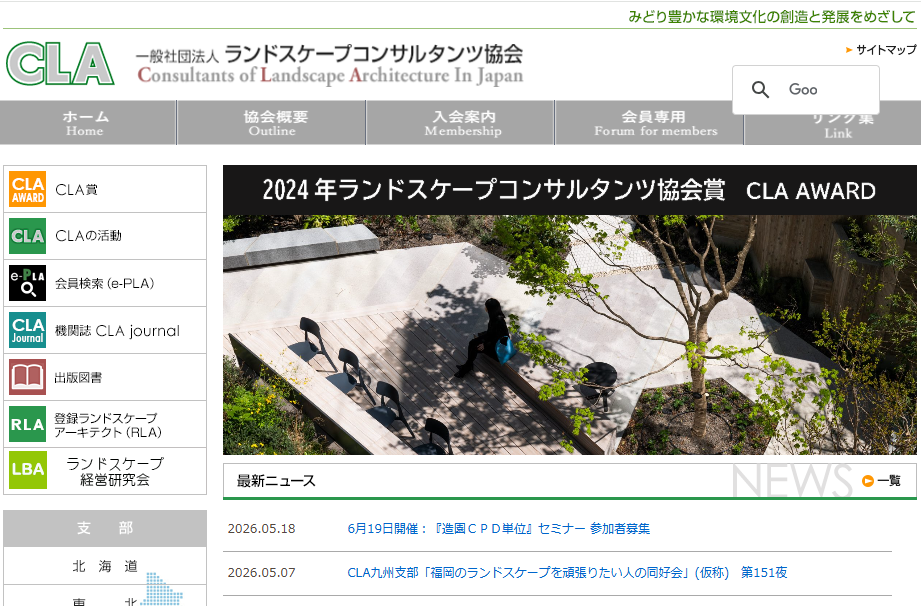Open the publications book icon

coord(28,377)
